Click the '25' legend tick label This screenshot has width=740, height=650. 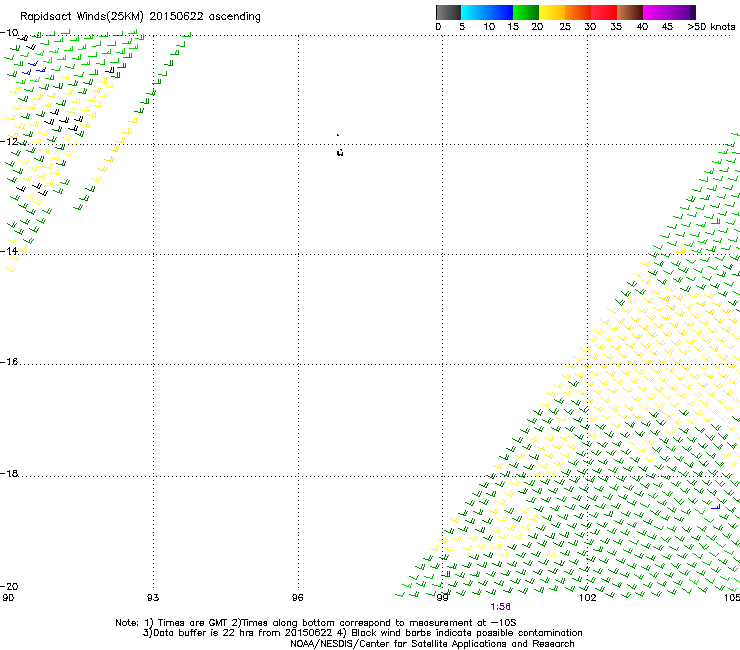tap(565, 27)
